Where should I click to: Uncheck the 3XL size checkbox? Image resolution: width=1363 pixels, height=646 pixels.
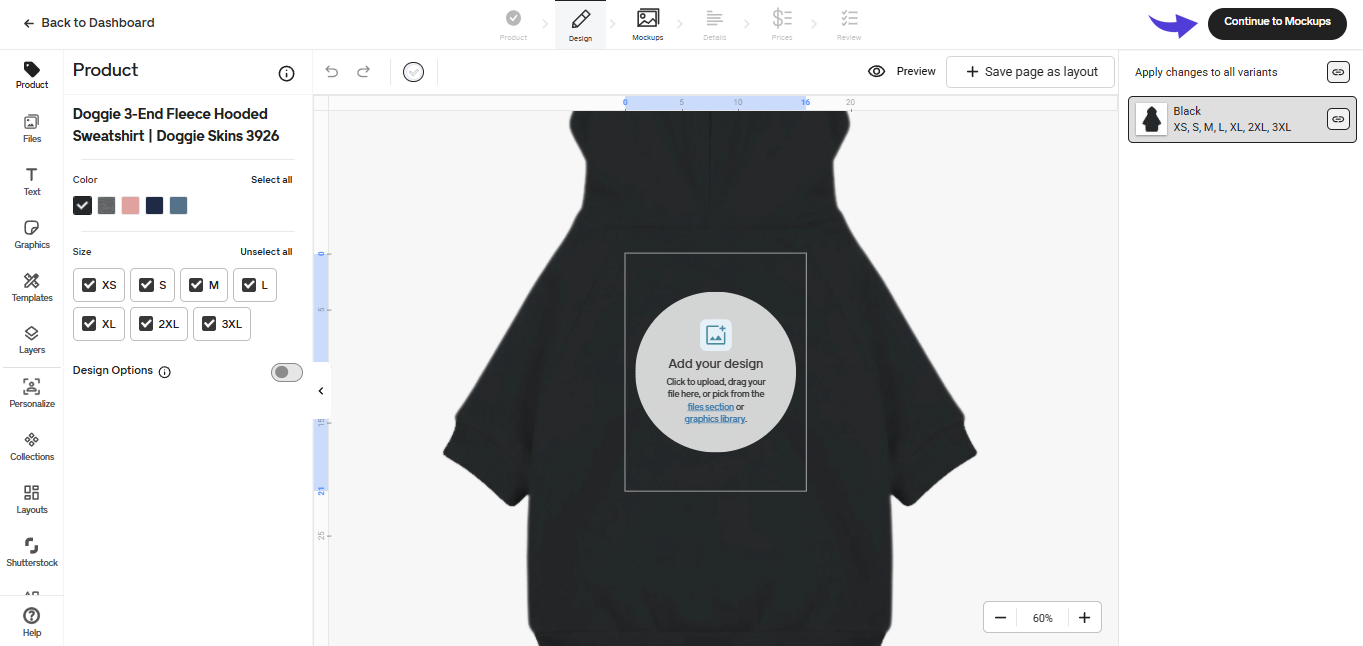[209, 324]
